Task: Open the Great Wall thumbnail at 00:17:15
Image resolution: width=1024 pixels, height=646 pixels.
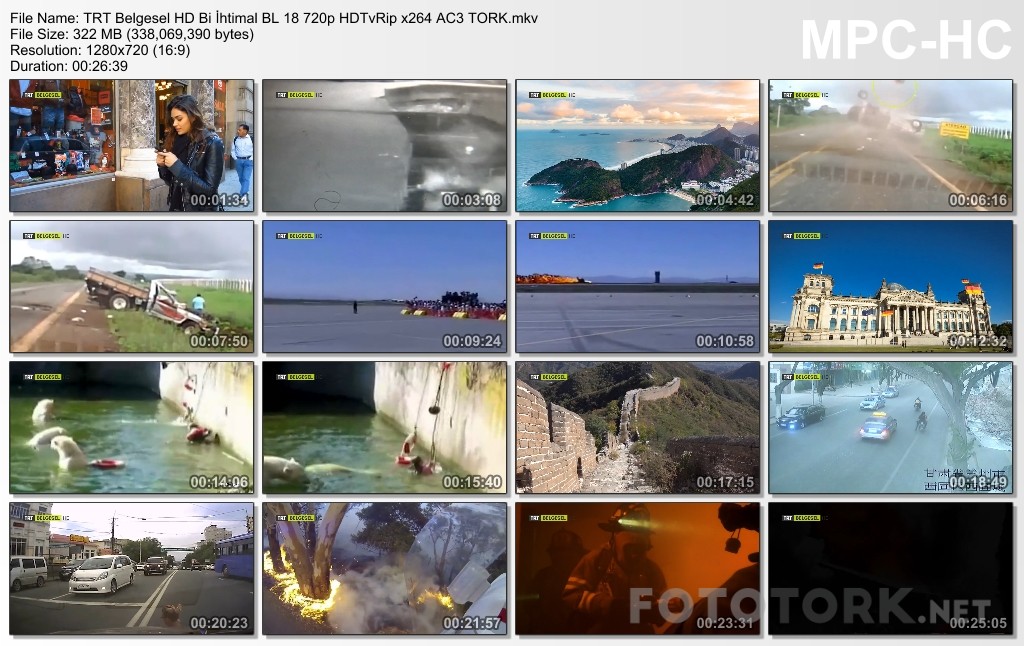Action: [x=637, y=428]
